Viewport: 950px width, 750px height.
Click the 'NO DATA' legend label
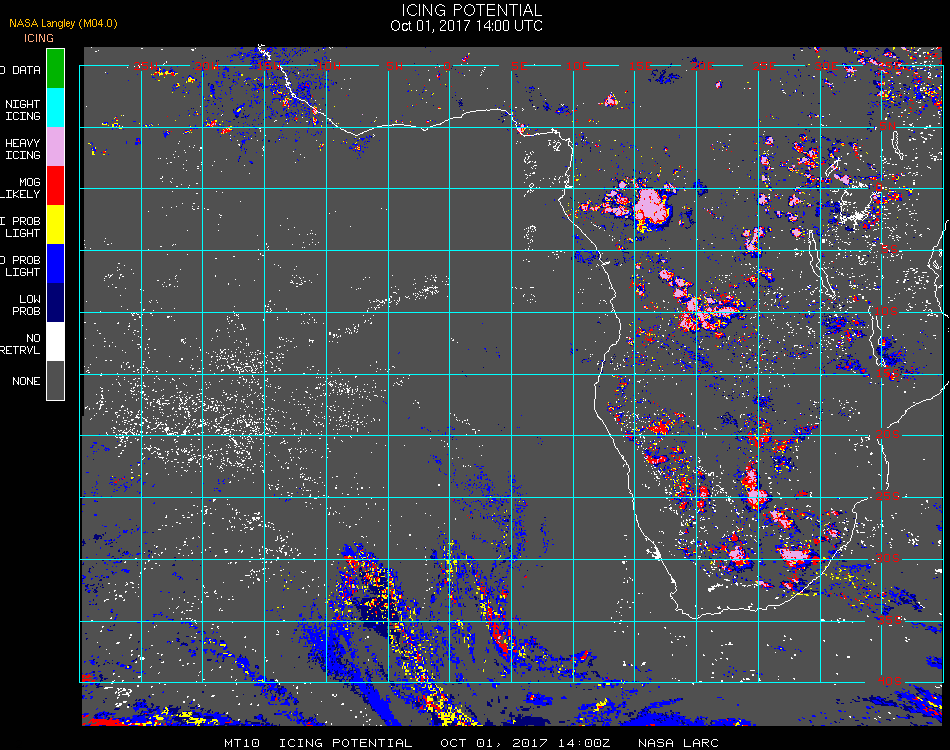21,70
